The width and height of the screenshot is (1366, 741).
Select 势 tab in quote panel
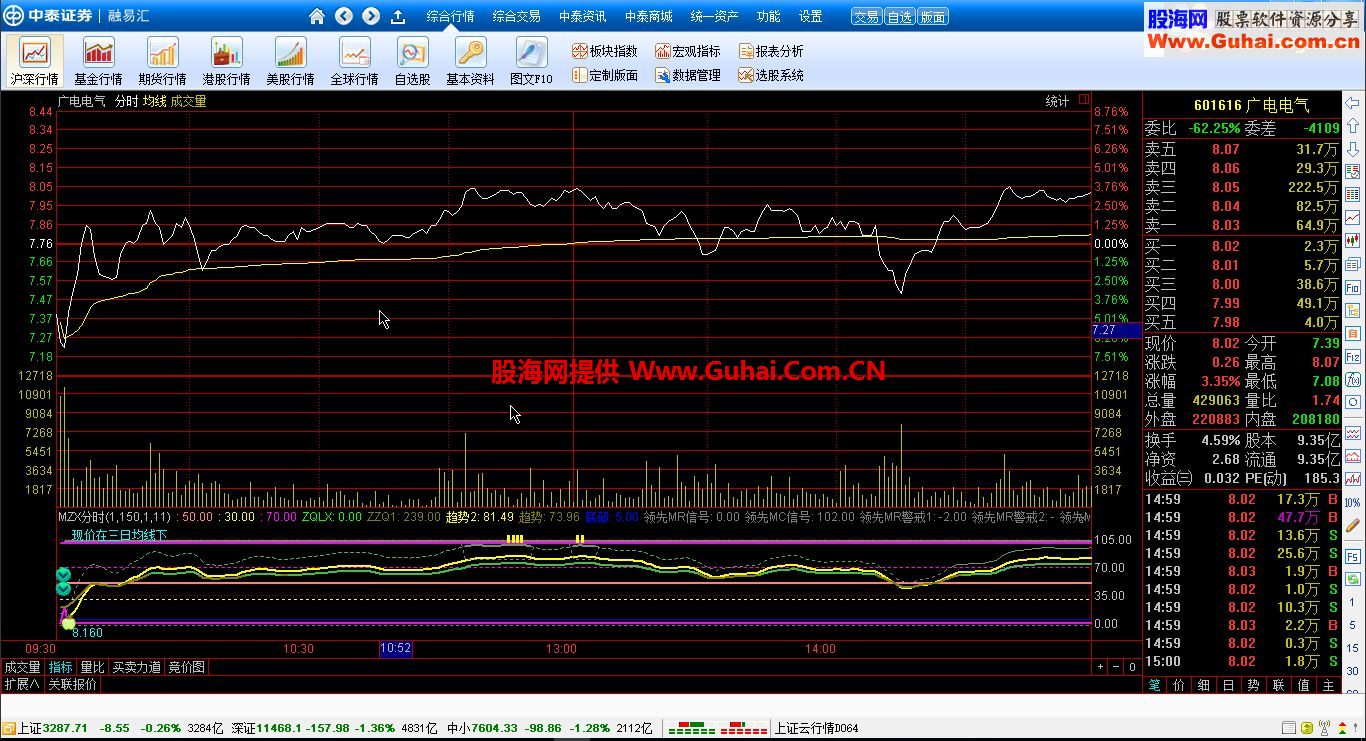(1254, 685)
